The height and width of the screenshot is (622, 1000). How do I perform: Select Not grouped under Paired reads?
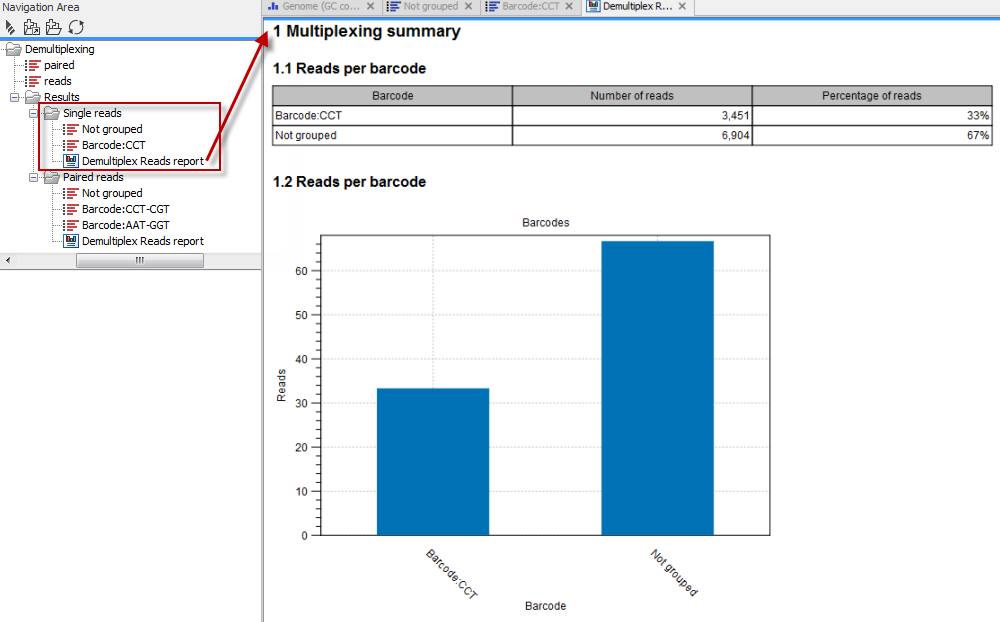coord(113,193)
